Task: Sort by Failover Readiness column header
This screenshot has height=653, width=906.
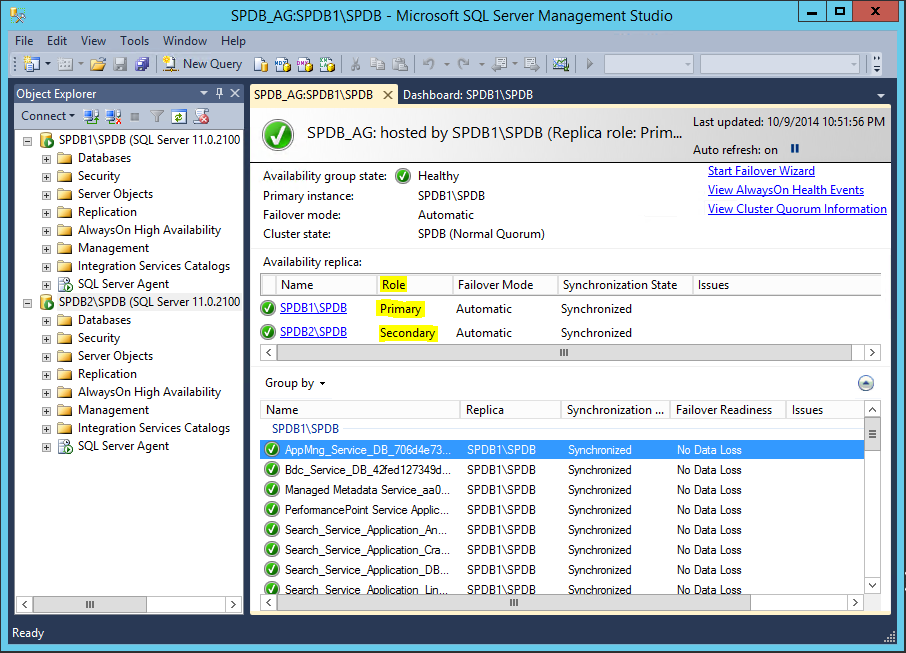Action: coord(727,410)
